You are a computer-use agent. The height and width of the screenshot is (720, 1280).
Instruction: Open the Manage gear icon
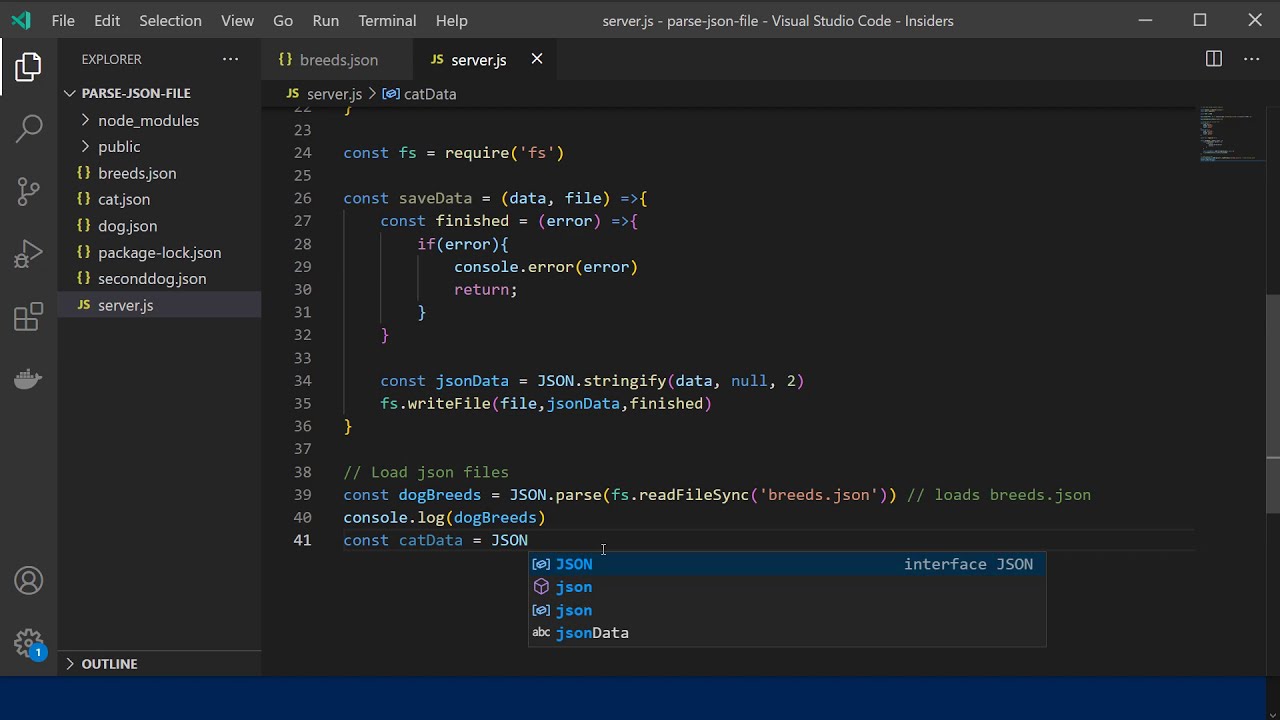pos(28,643)
